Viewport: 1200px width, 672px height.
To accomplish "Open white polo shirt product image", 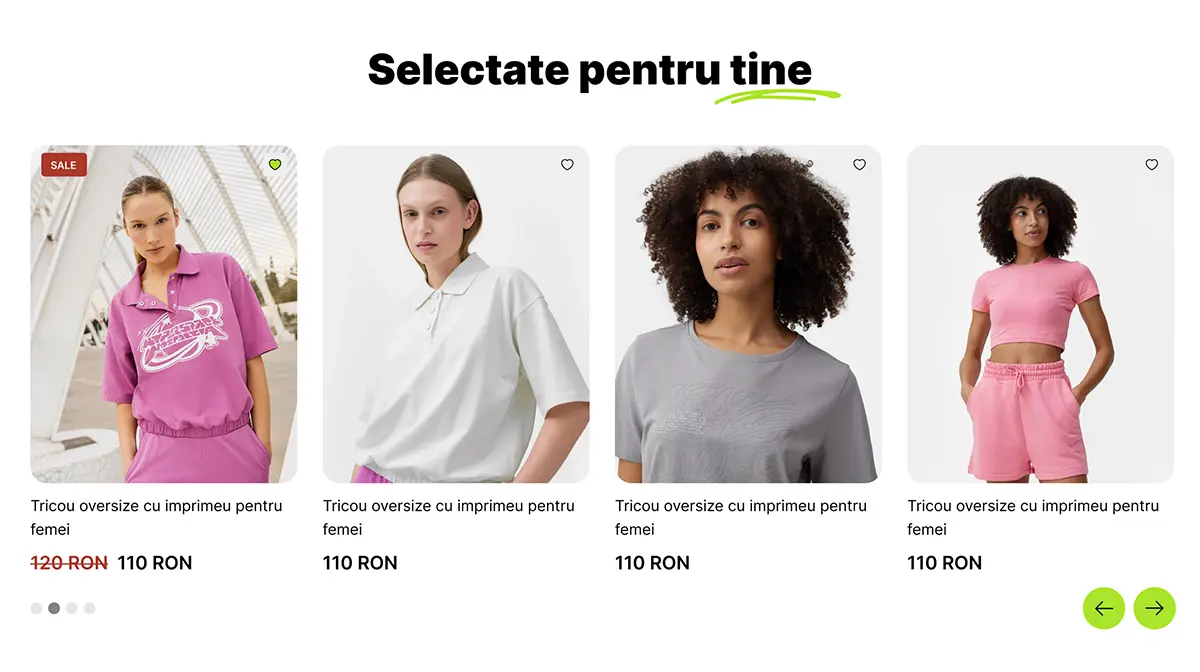I will (456, 315).
